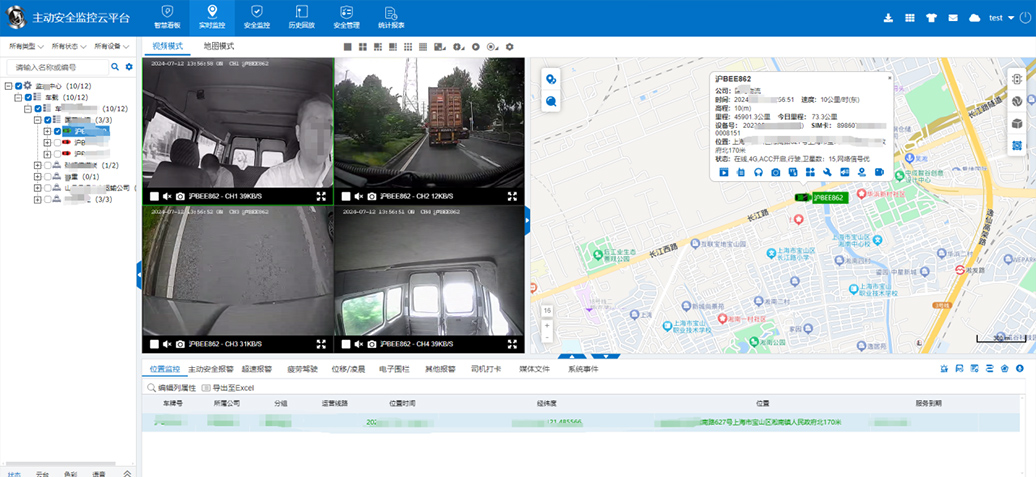
Task: Tick the stop checkbox on CH4 video
Action: click(x=345, y=344)
